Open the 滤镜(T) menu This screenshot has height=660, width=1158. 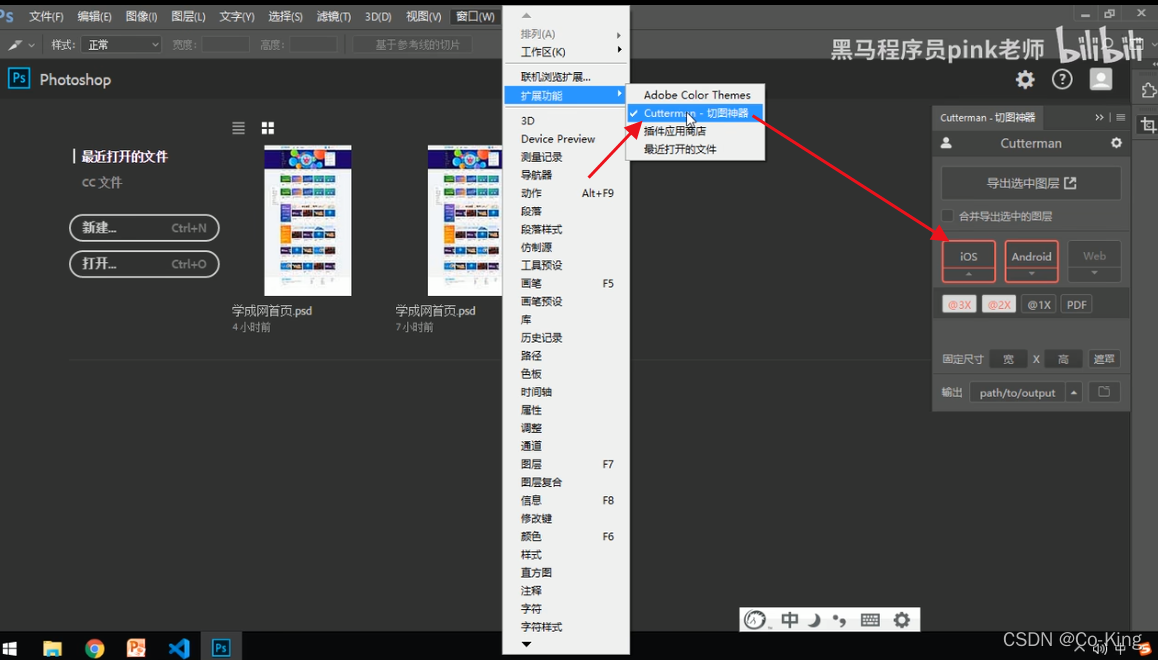point(333,16)
